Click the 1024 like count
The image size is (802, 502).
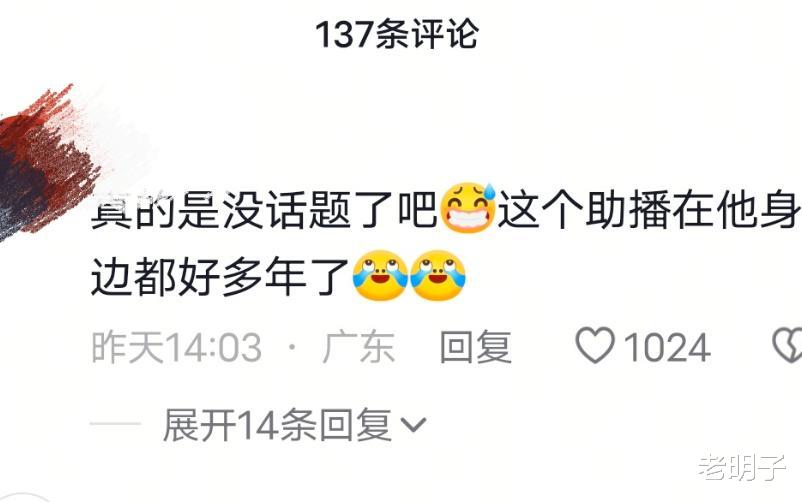point(667,347)
